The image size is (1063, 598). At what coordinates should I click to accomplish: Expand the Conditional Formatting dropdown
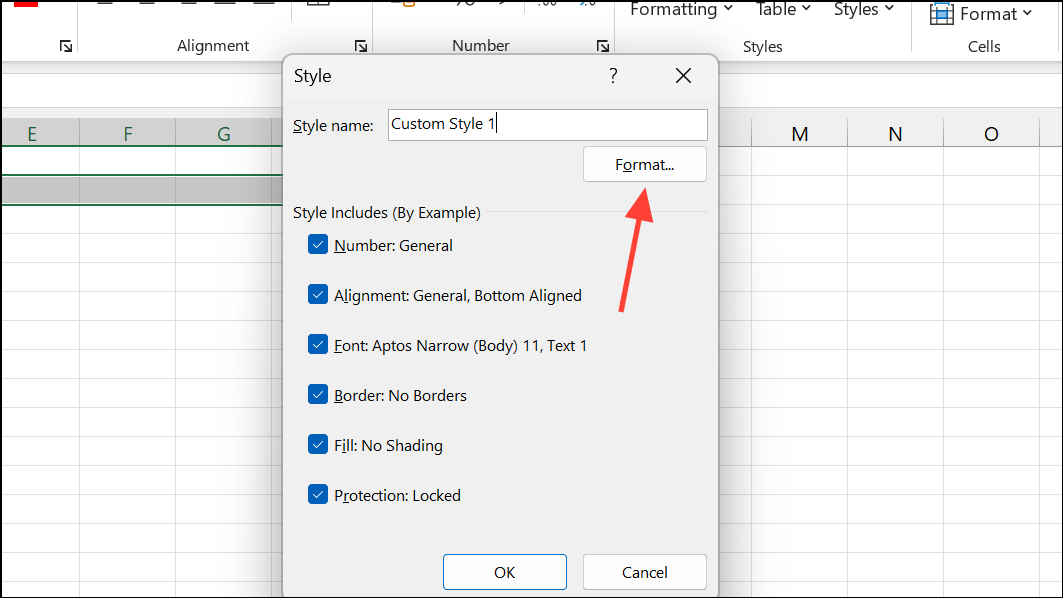(681, 10)
